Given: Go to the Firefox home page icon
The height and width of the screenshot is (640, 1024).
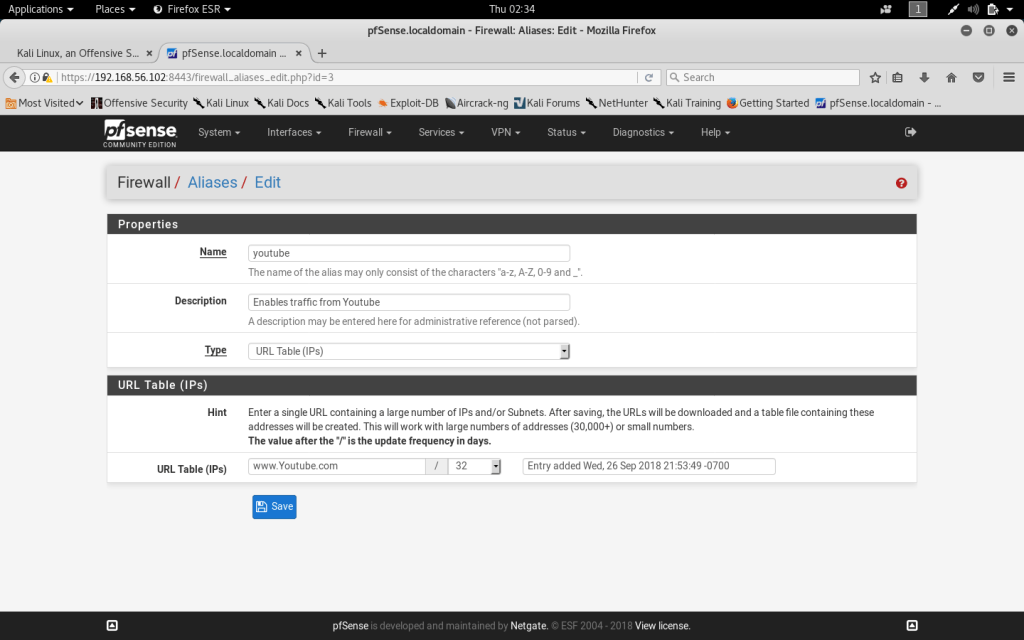Looking at the screenshot, I should [x=951, y=77].
